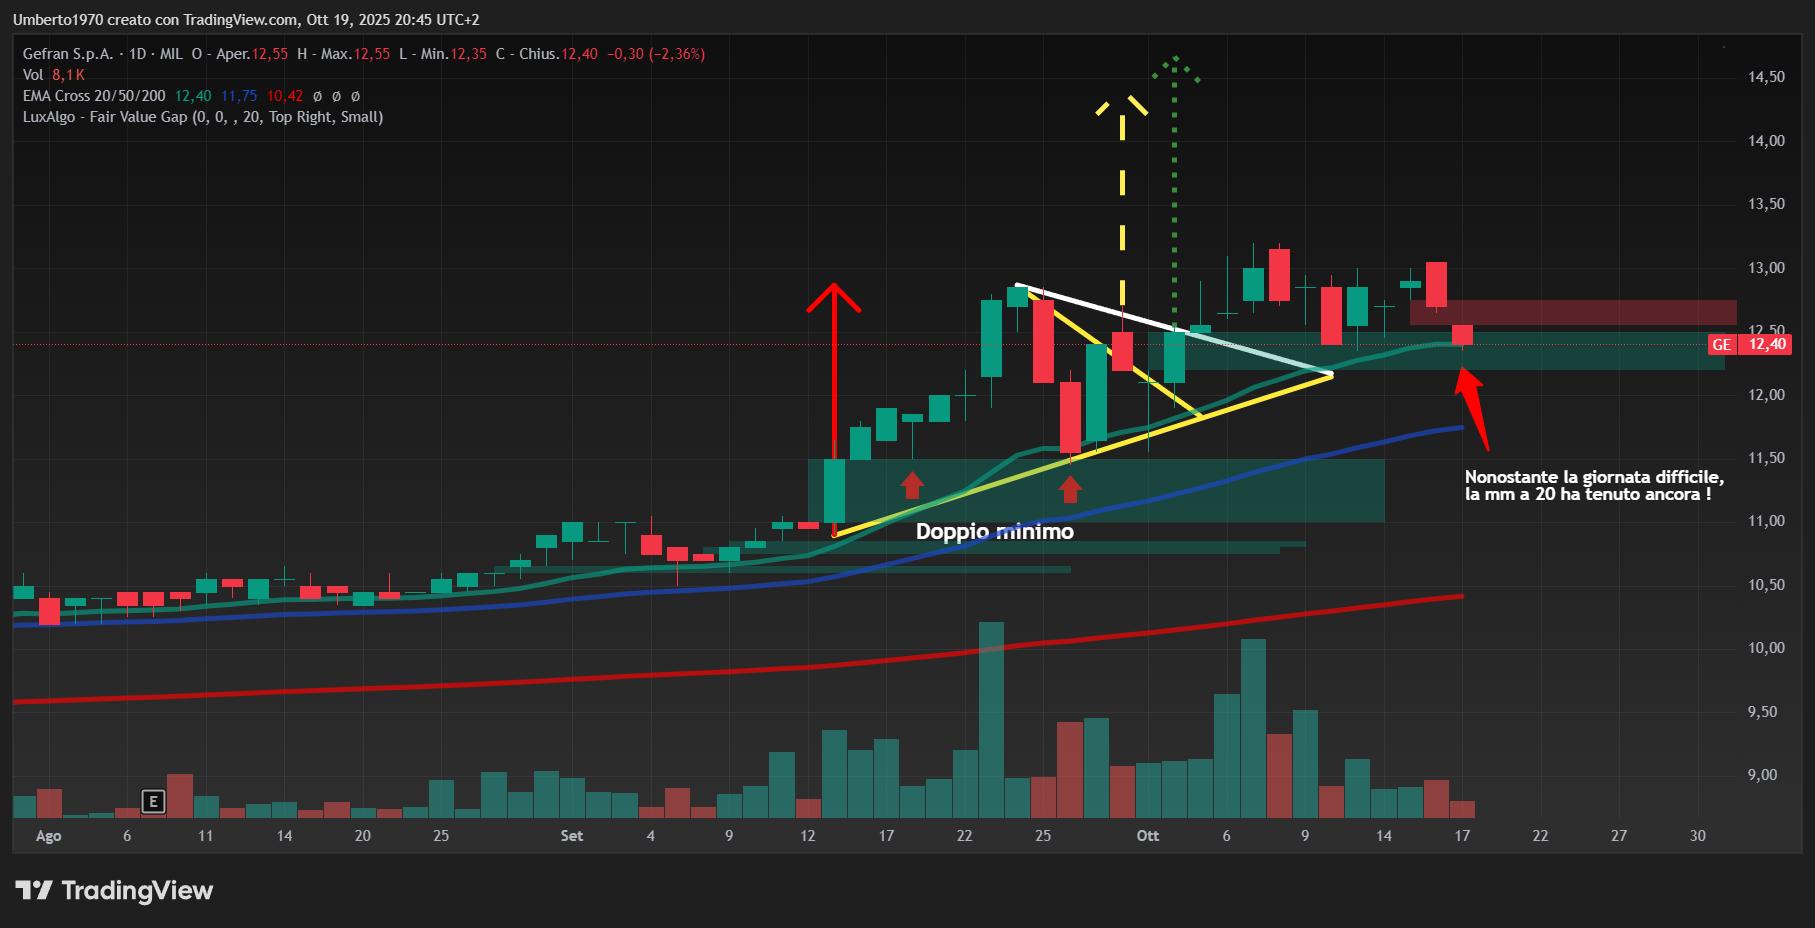1815x928 pixels.
Task: Select the EMA Cross 20/50/200 indicator legend
Action: (x=94, y=96)
